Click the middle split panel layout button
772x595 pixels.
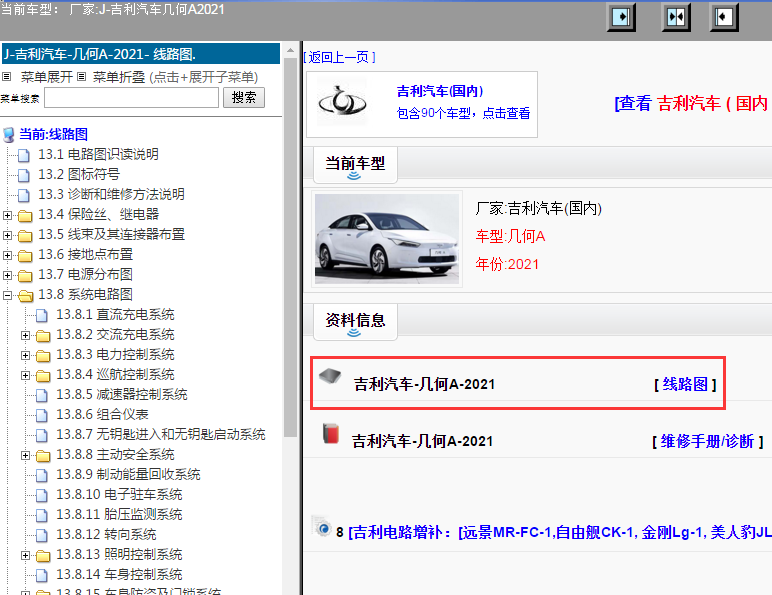tap(676, 17)
